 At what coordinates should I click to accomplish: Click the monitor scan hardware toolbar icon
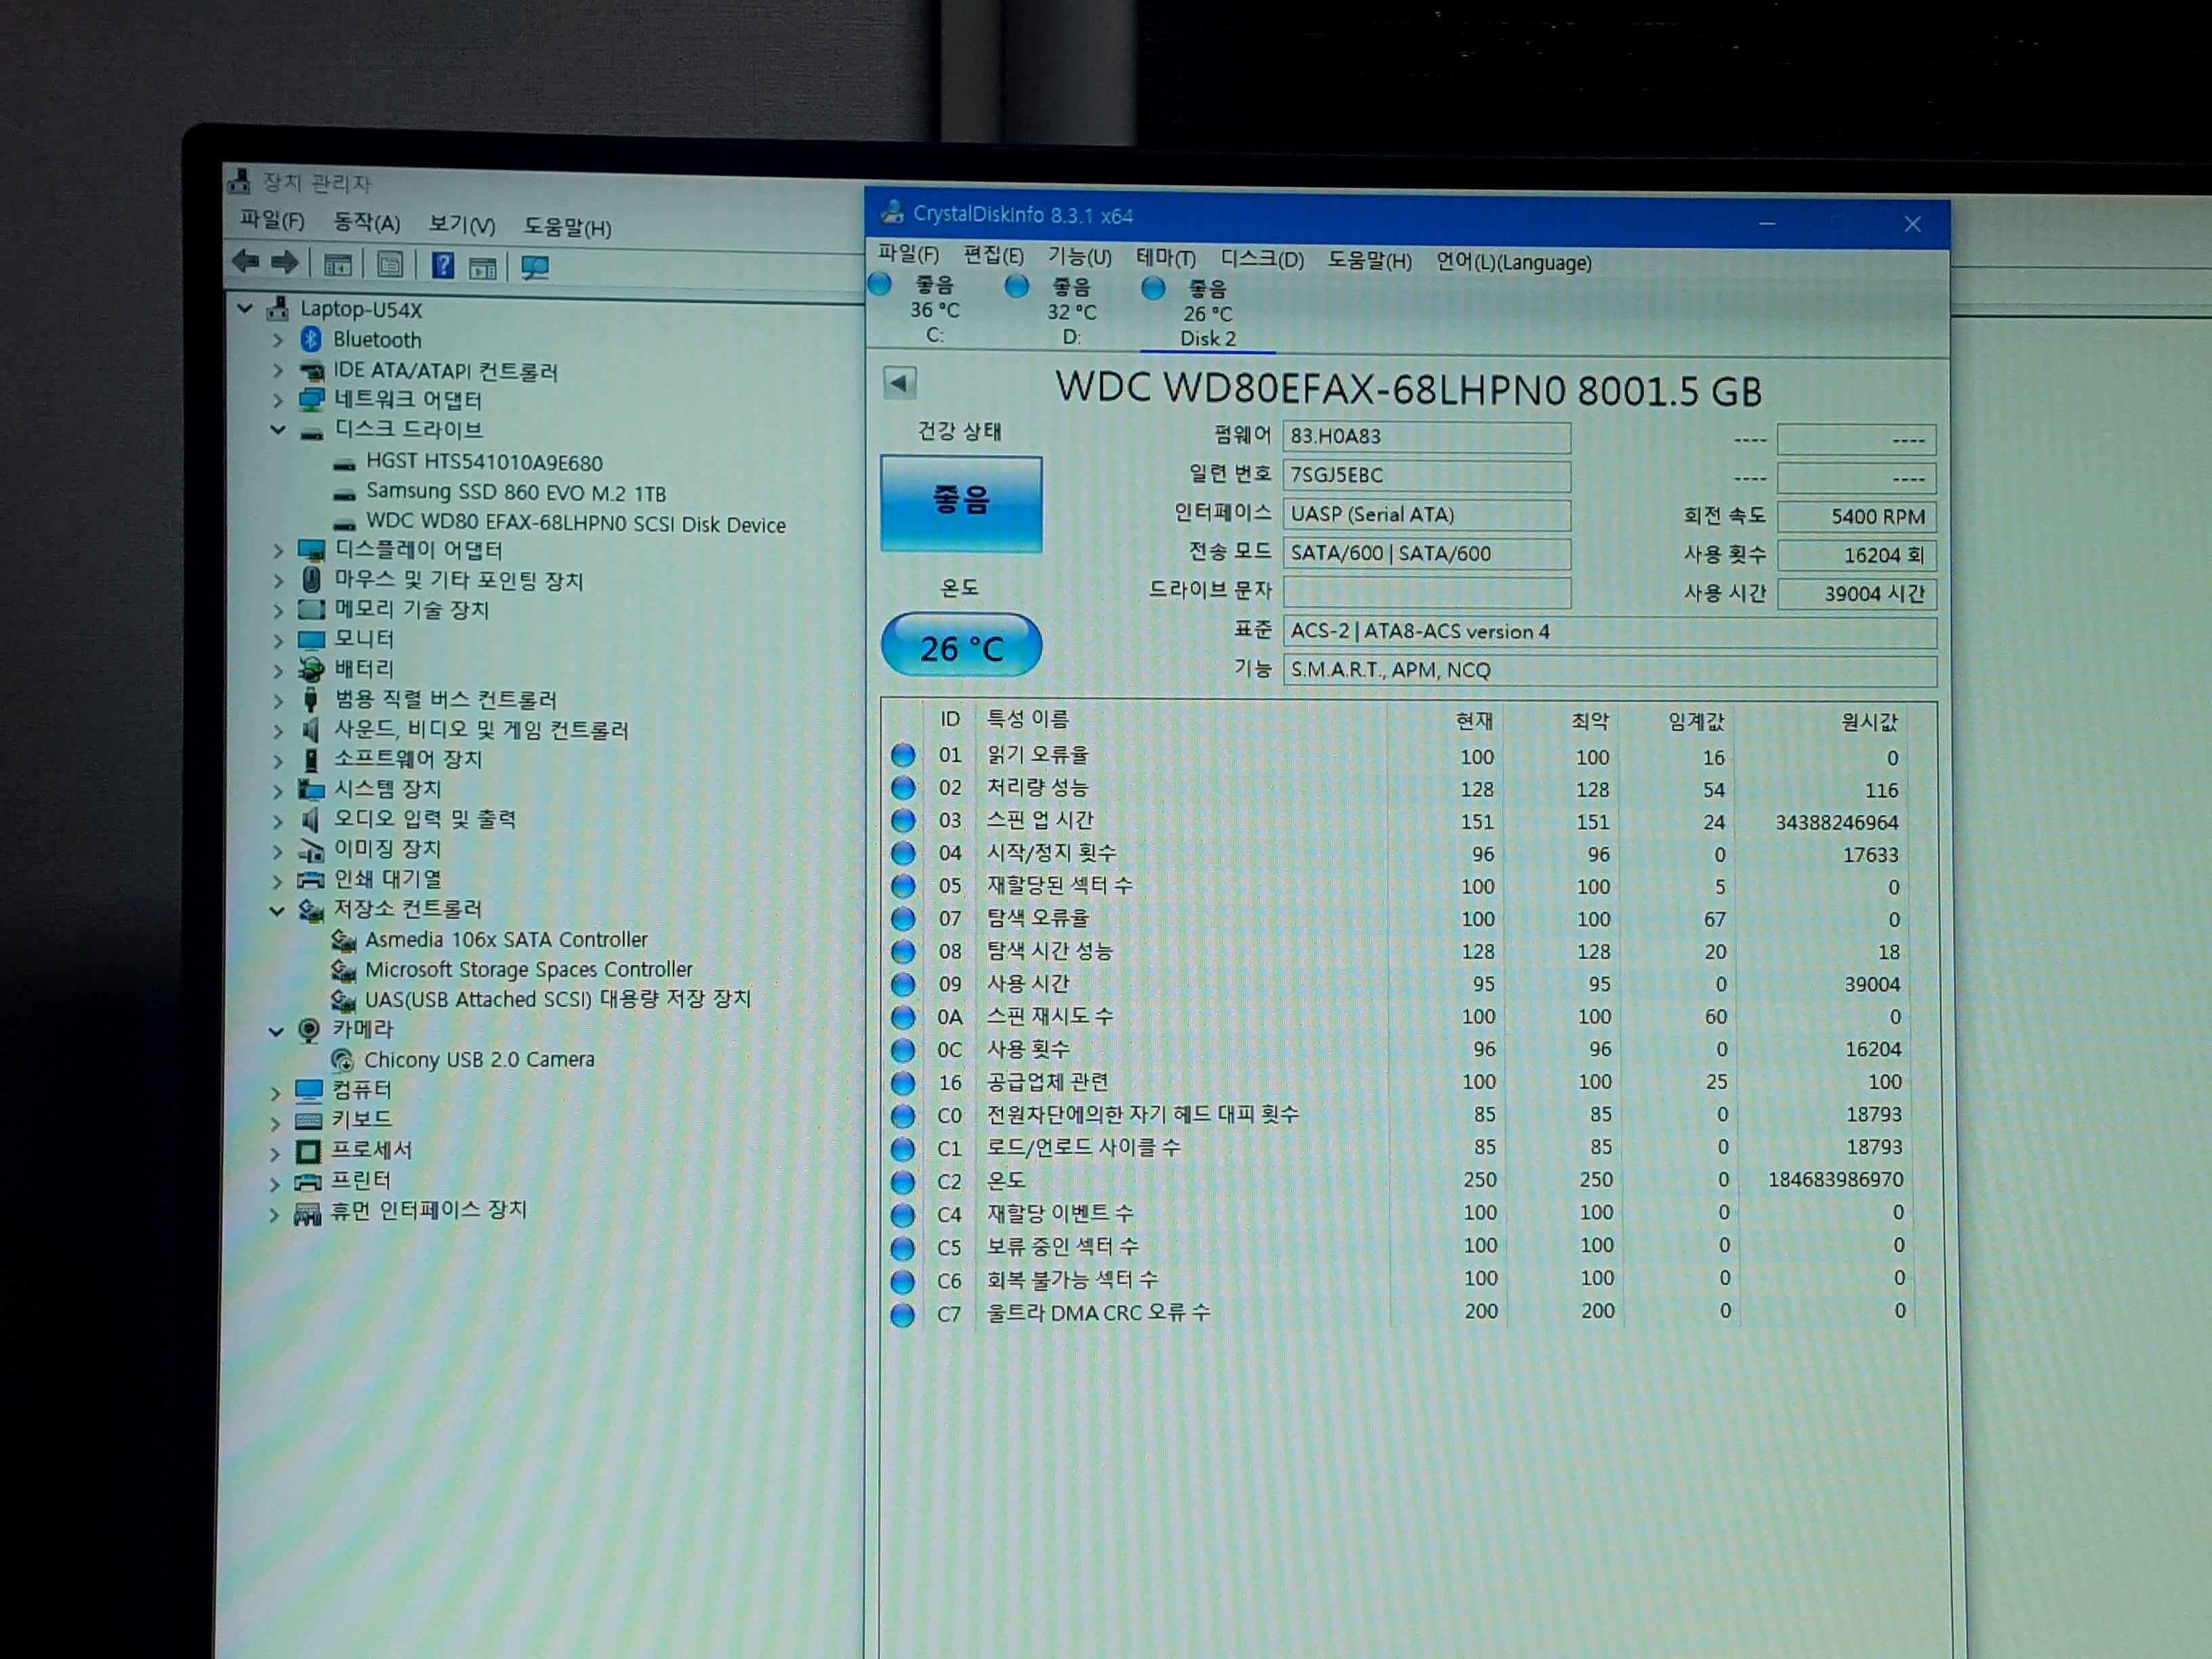click(535, 268)
